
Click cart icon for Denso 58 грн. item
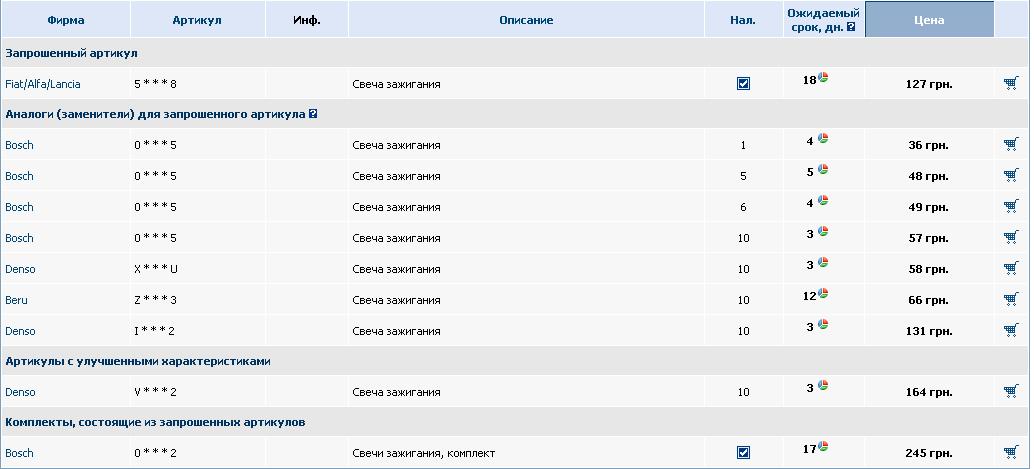[x=1010, y=269]
